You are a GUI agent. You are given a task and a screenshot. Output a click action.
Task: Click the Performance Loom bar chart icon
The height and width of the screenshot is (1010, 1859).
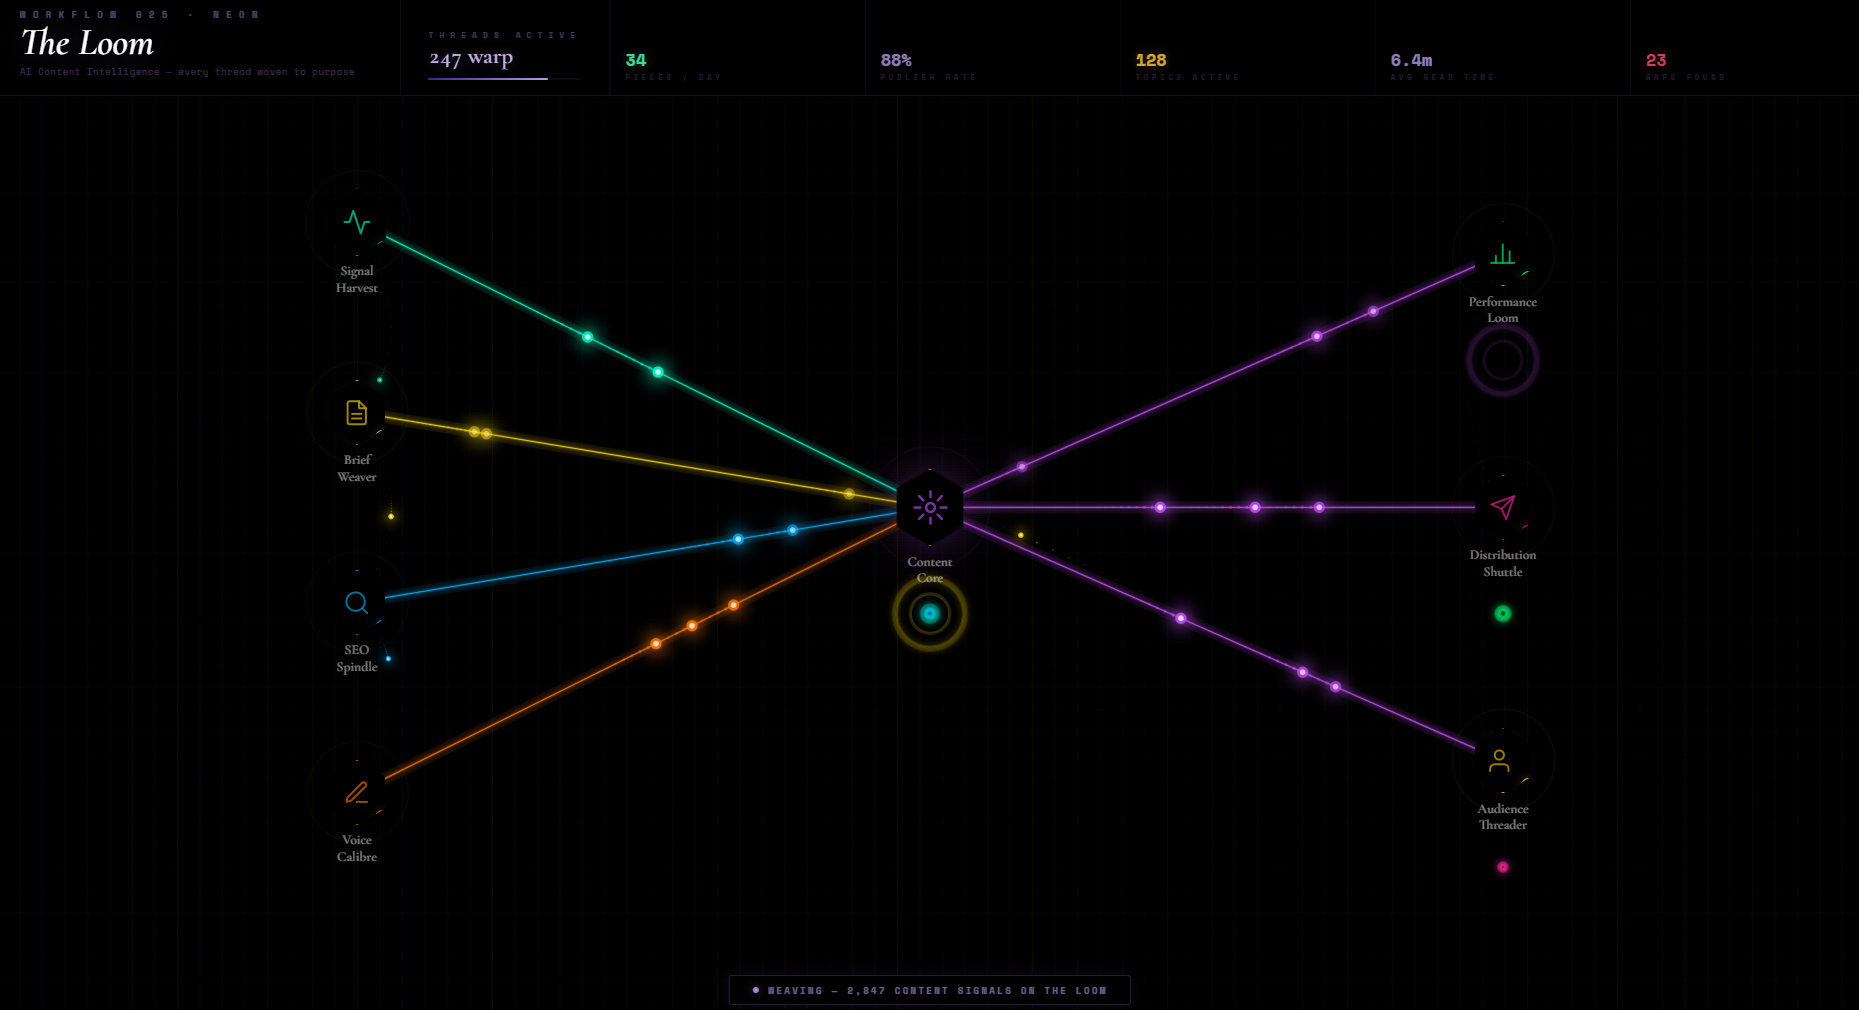pos(1503,255)
